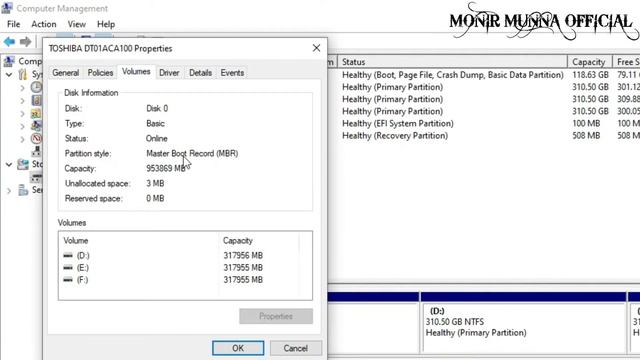Select the Computer Management root node icon
The height and width of the screenshot is (360, 640).
pos(9,62)
